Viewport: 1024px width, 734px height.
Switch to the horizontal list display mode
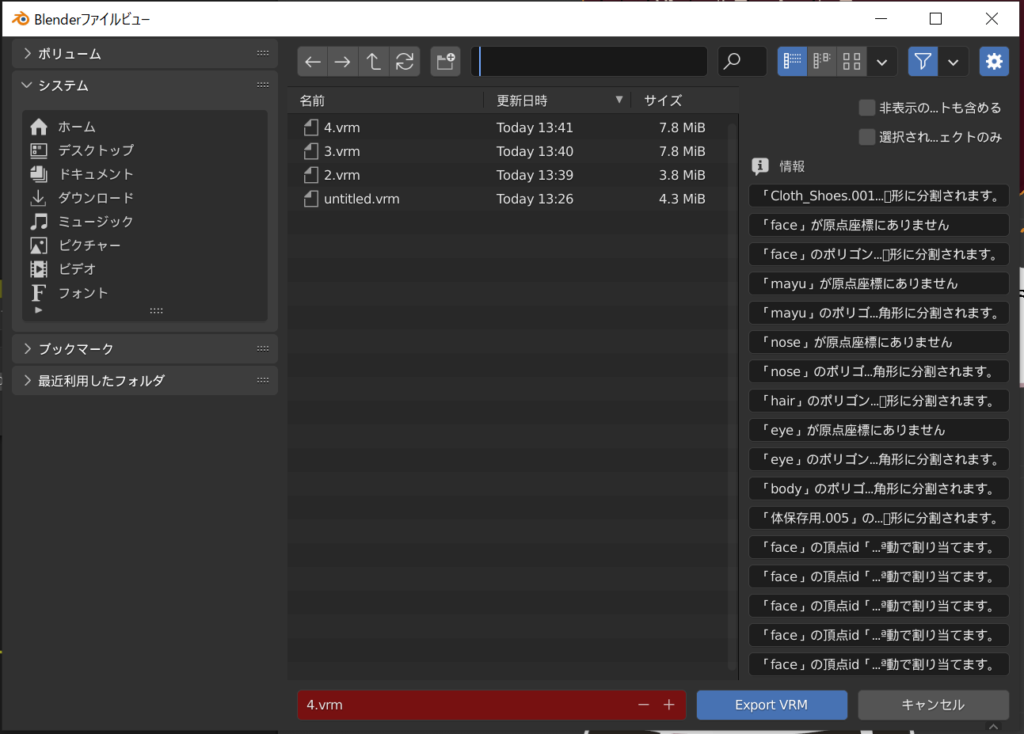click(821, 61)
